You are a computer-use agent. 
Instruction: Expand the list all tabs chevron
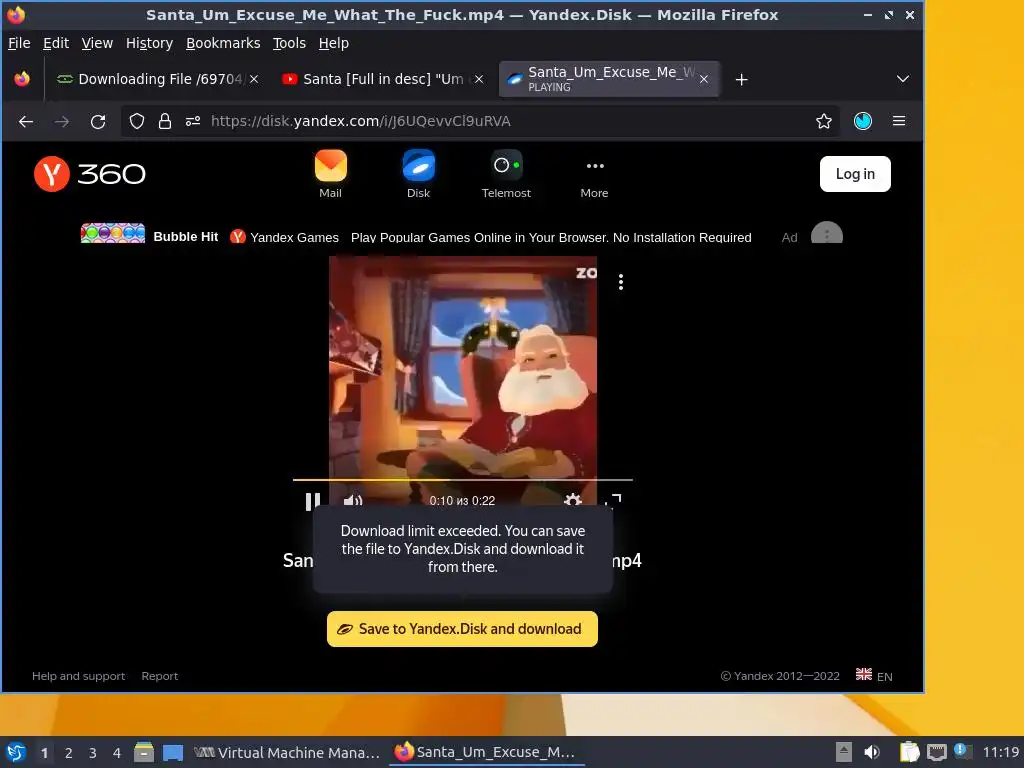[903, 79]
